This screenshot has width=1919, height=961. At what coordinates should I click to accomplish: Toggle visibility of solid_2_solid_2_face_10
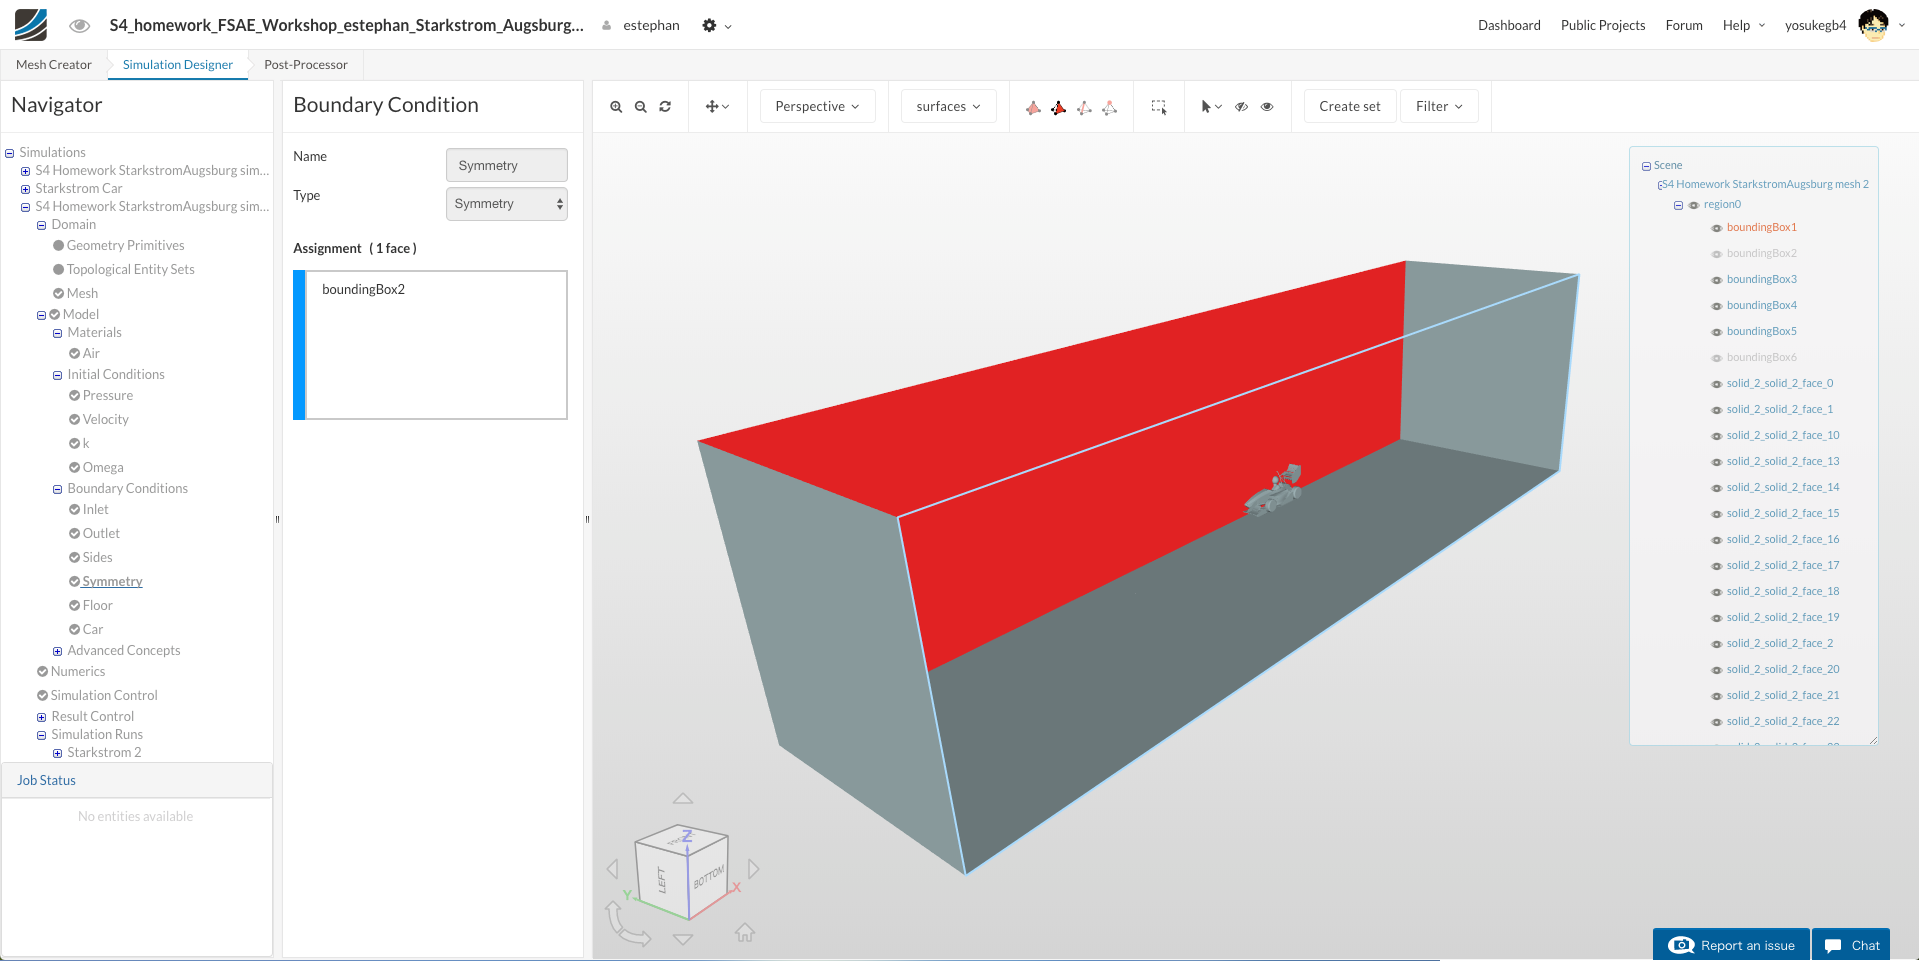pyautogui.click(x=1717, y=436)
